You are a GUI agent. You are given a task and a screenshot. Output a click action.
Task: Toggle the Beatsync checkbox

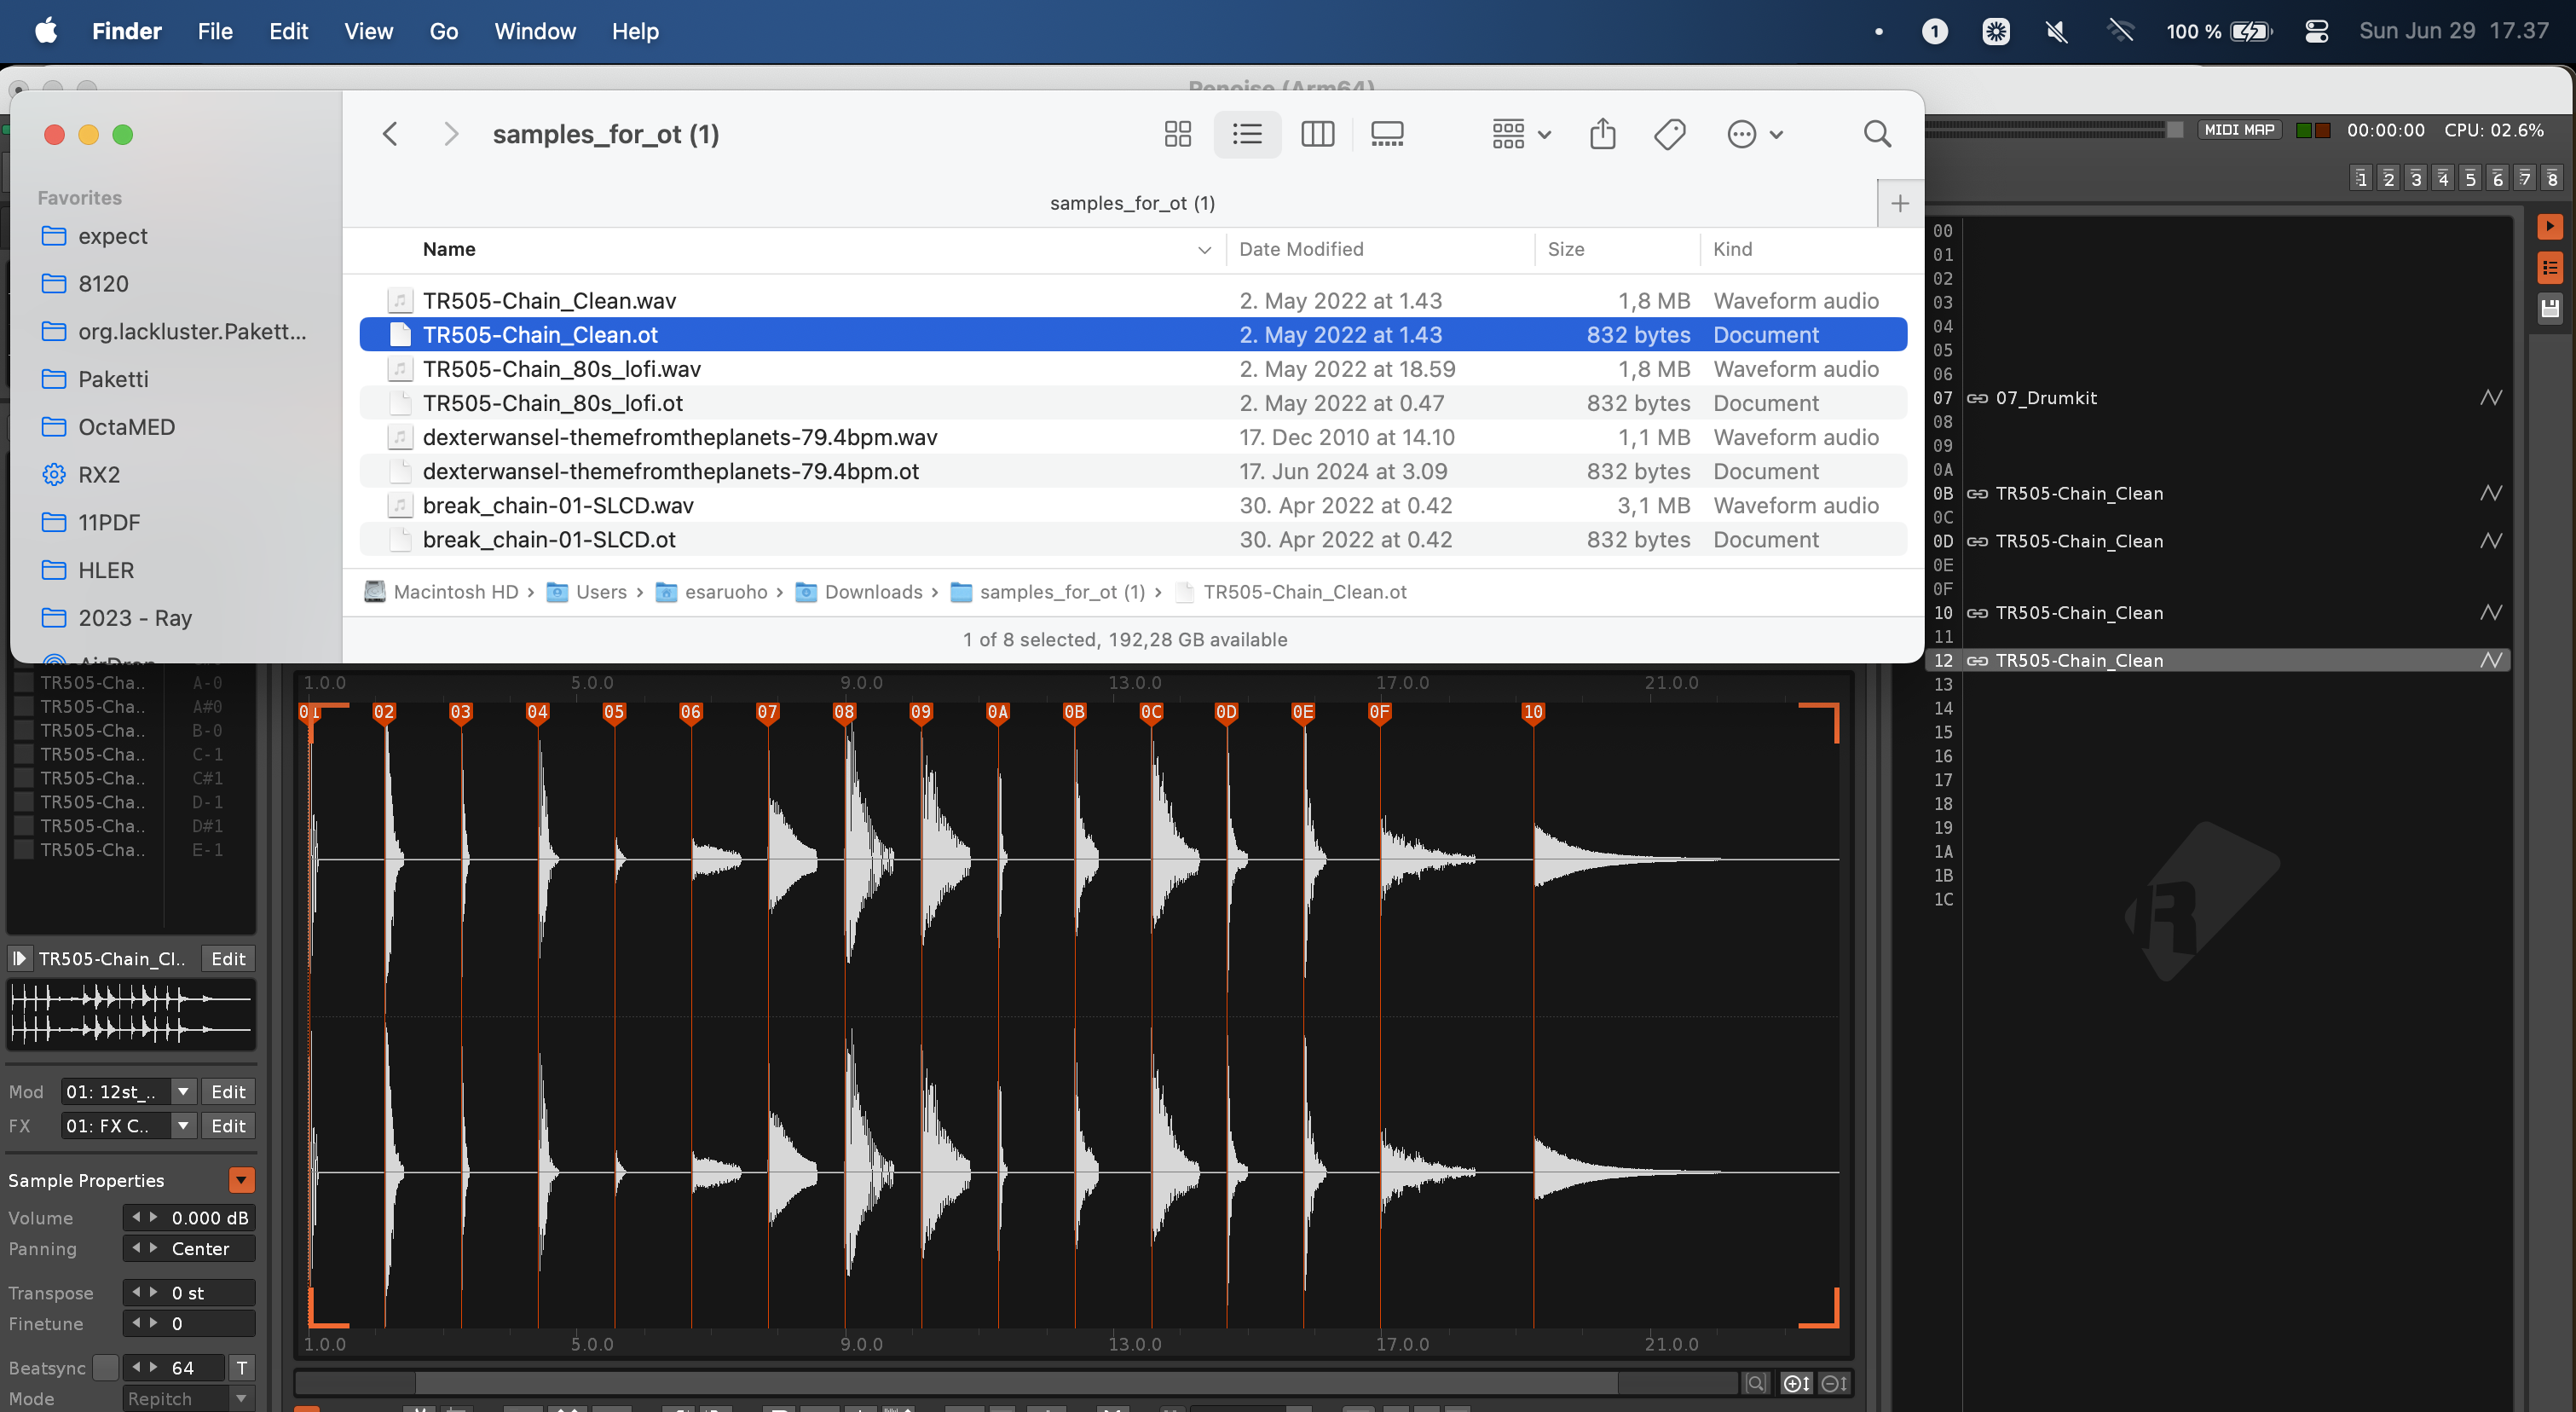click(x=105, y=1367)
